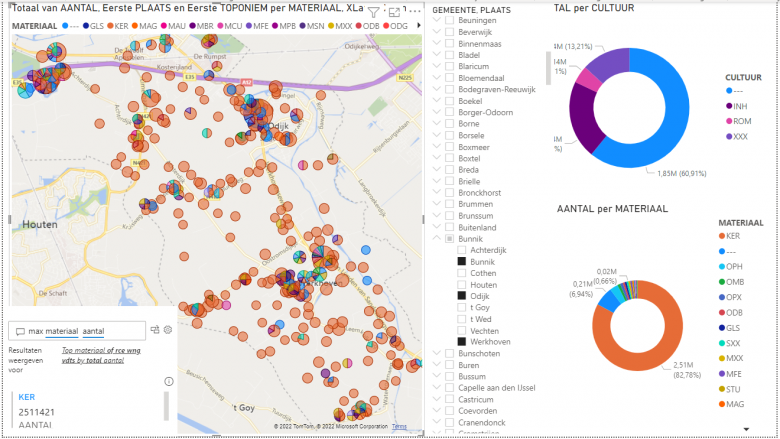Click the Q&A question input field
The image size is (780, 439).
click(85, 331)
